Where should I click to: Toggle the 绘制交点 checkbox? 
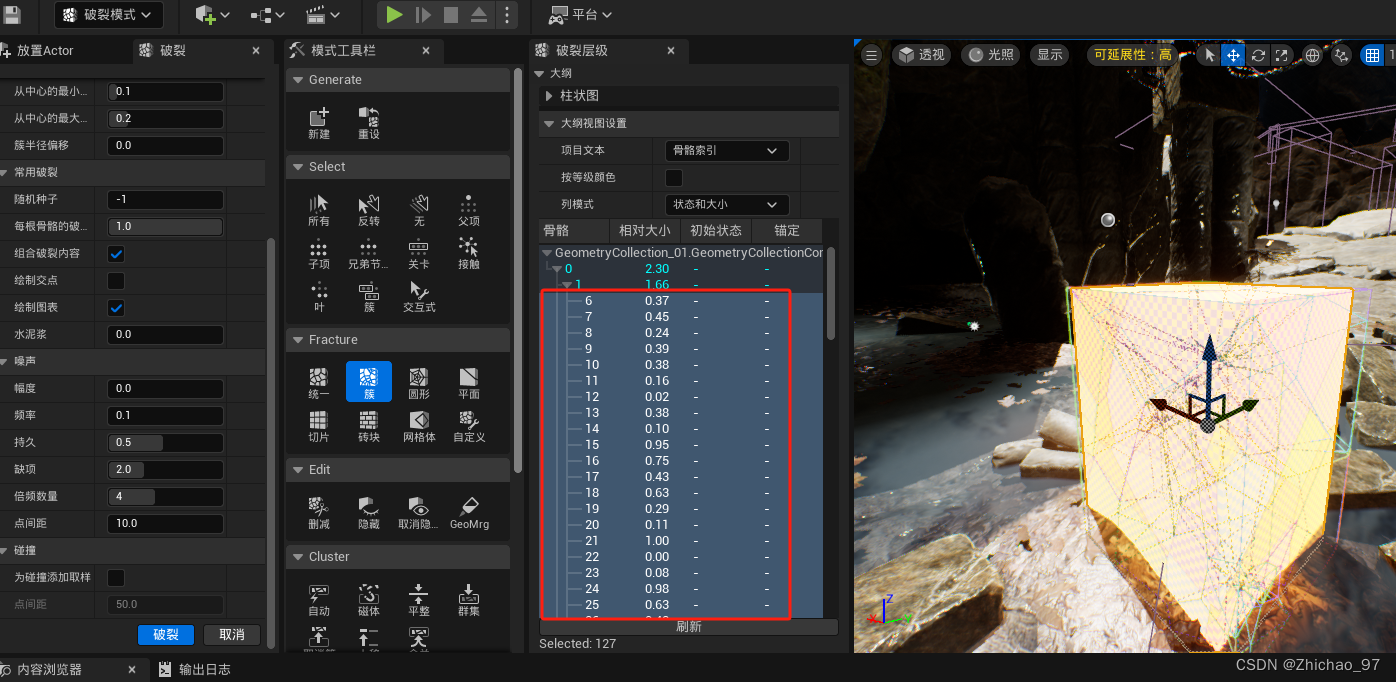pyautogui.click(x=116, y=281)
